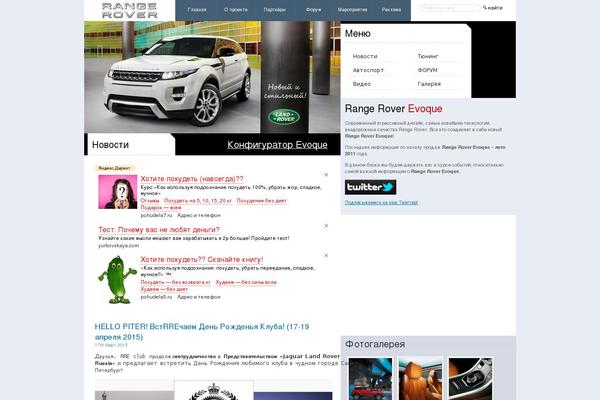The image size is (600, 400).
Task: Open 'Худеем — без диет' sublink
Action: pyautogui.click(x=164, y=289)
